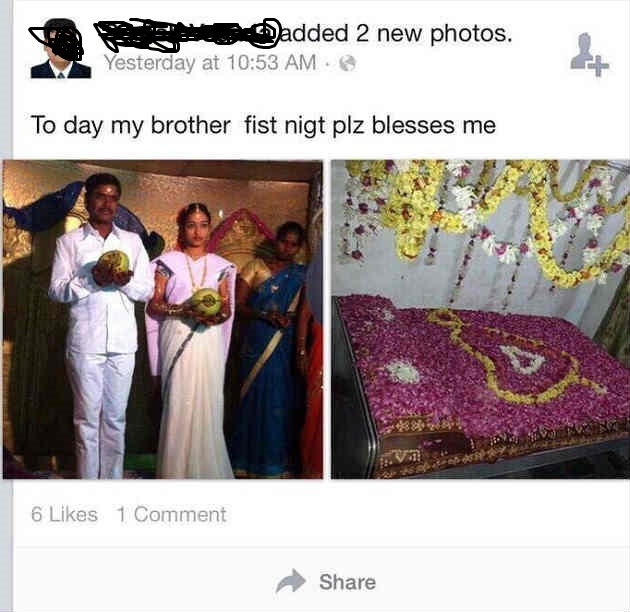
Task: Click the Share arrow icon
Action: coord(291,581)
